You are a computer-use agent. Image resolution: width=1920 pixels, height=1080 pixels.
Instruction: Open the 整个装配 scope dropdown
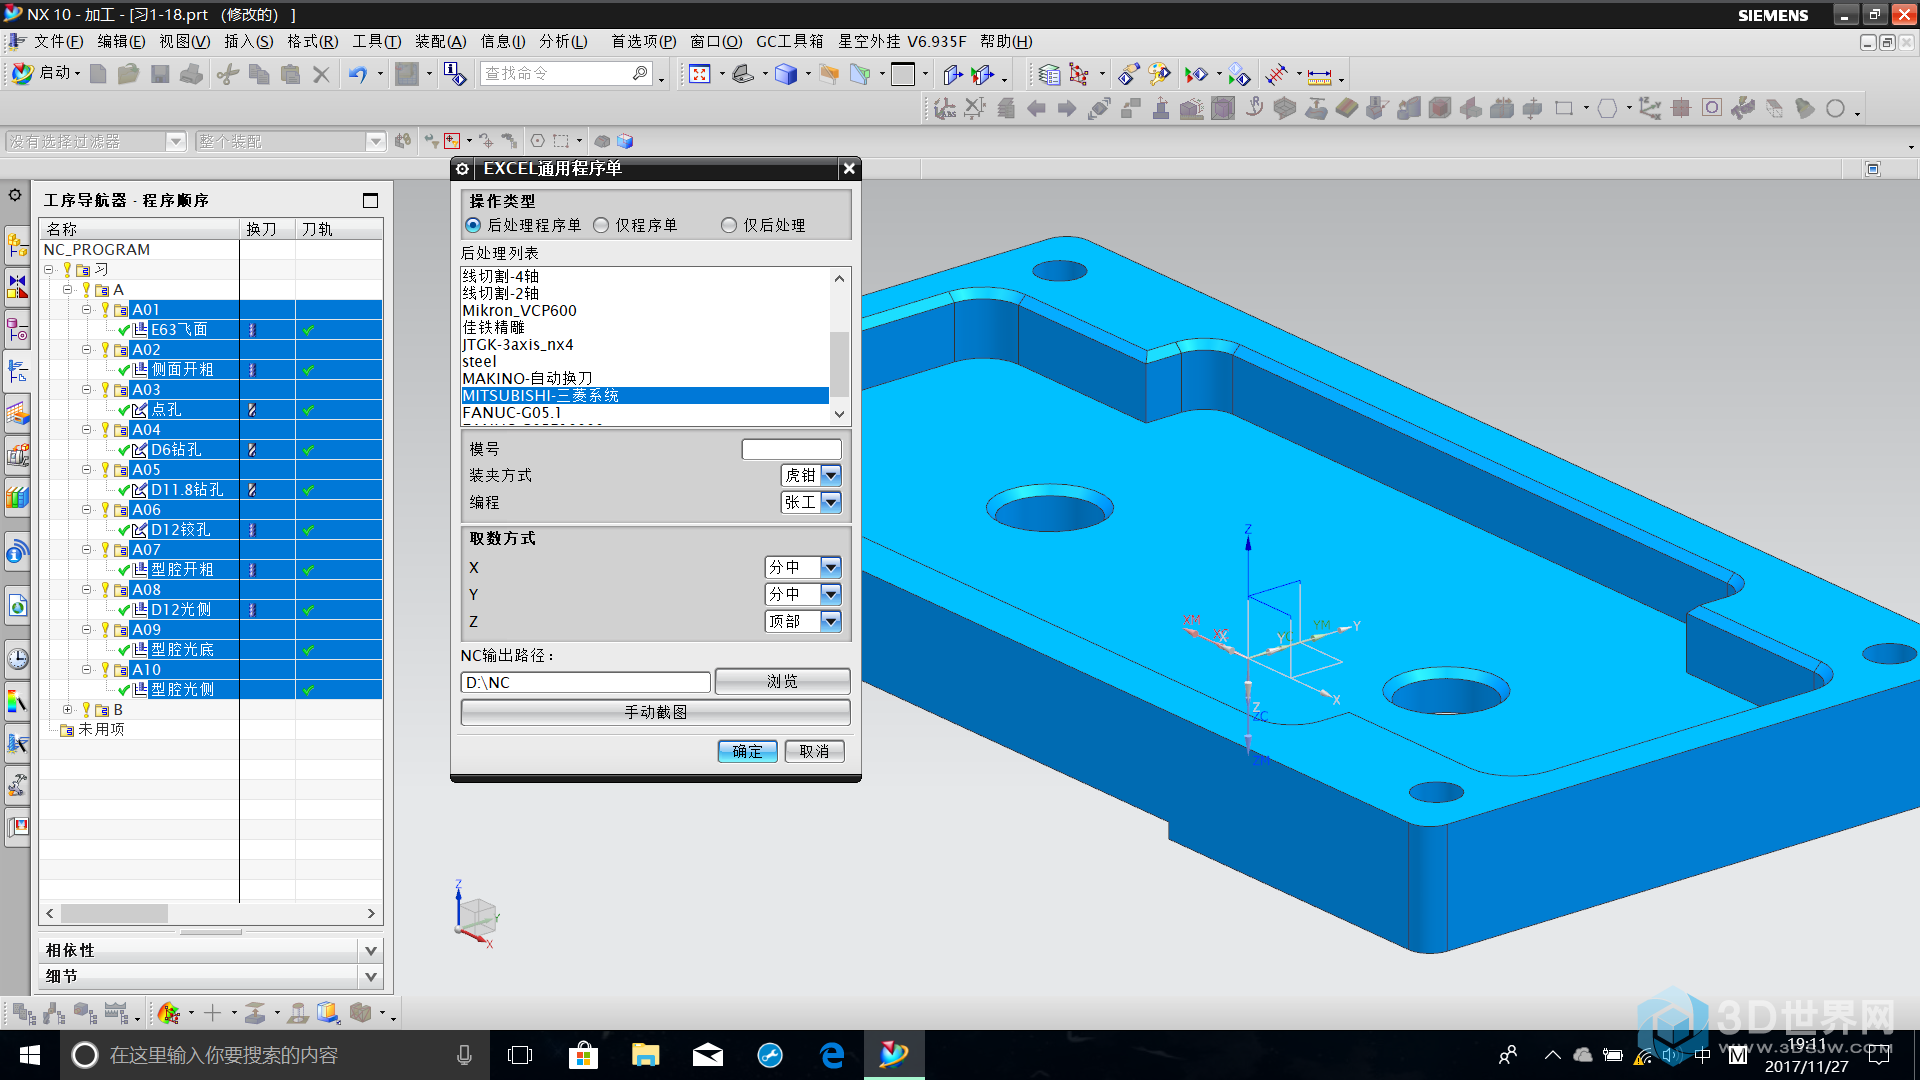[x=376, y=141]
